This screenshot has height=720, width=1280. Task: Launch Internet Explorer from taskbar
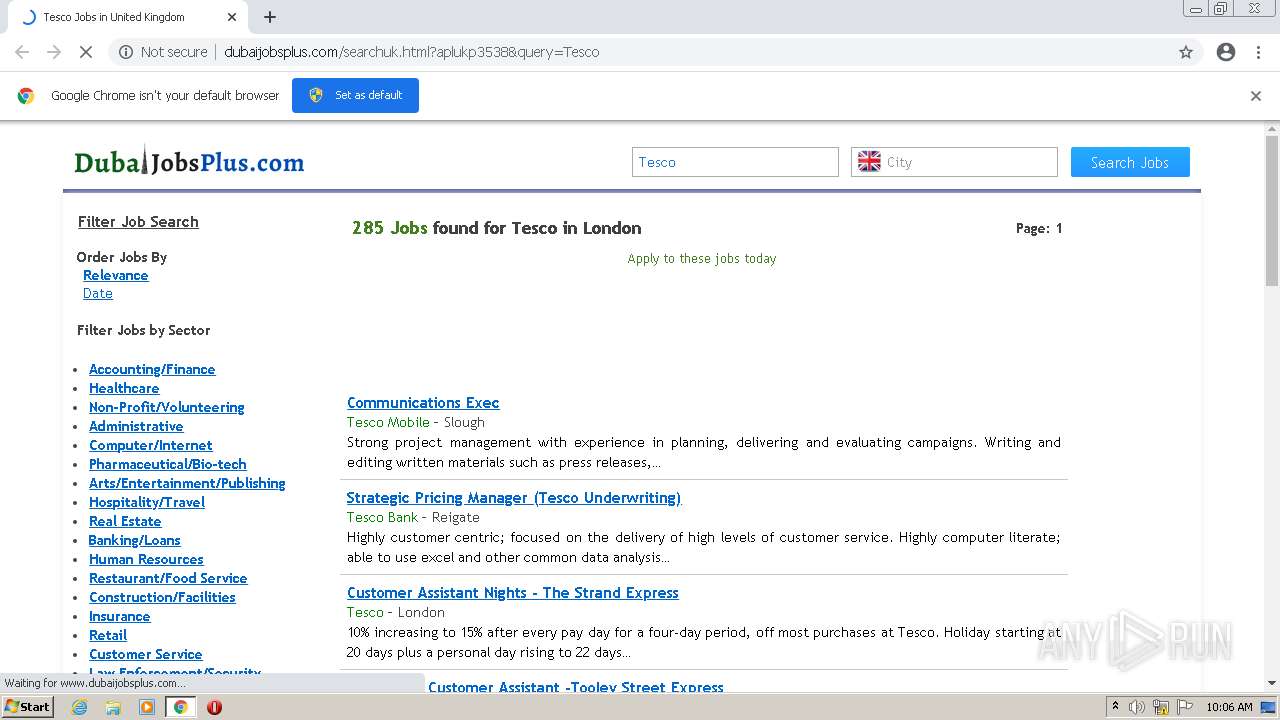click(x=80, y=707)
